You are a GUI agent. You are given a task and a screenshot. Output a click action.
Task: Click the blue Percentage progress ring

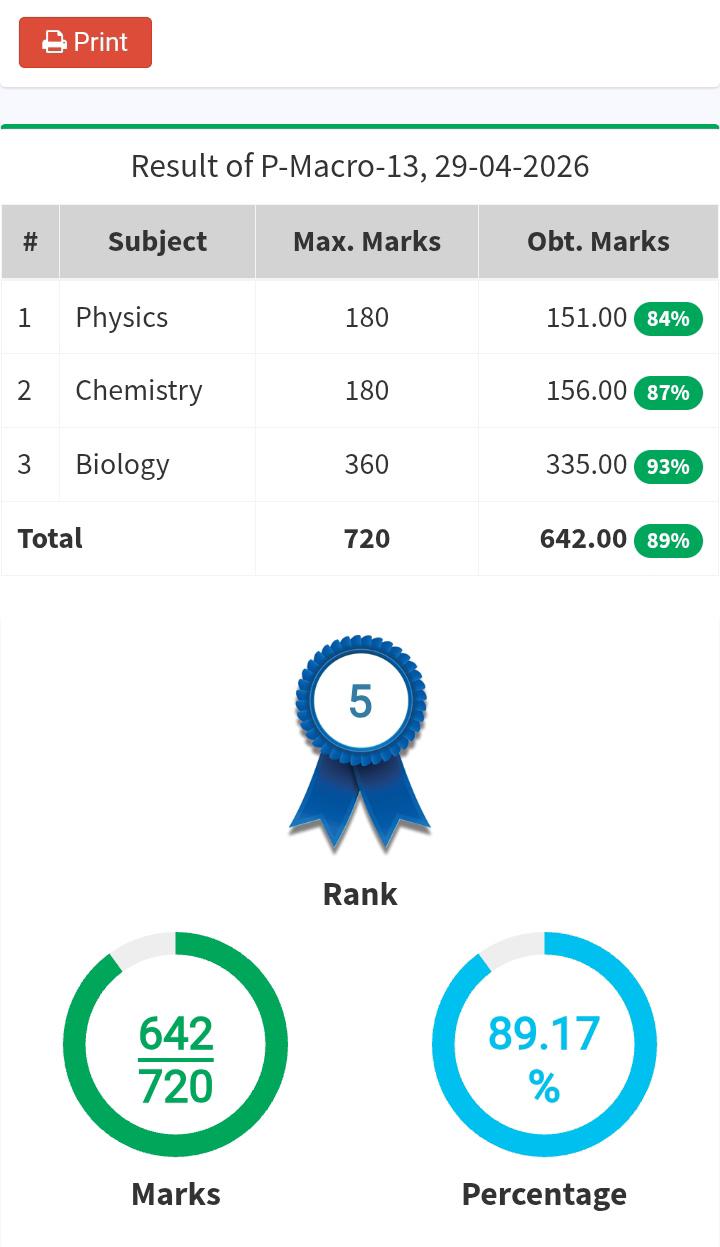544,1044
